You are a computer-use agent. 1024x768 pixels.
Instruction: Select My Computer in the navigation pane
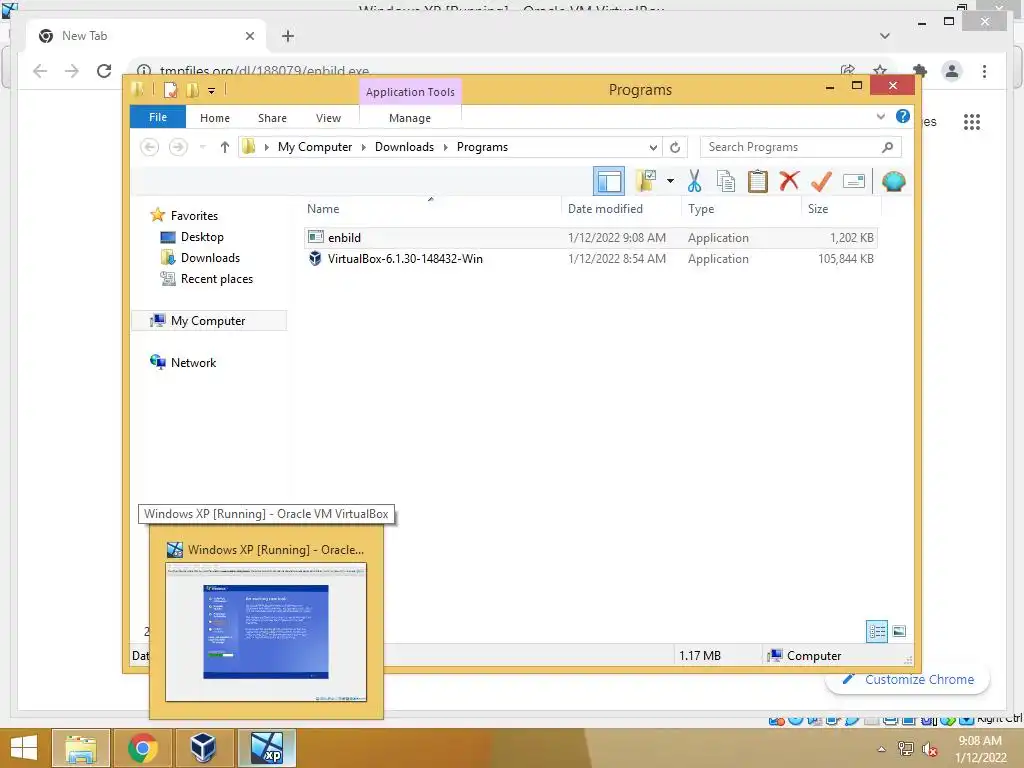208,321
